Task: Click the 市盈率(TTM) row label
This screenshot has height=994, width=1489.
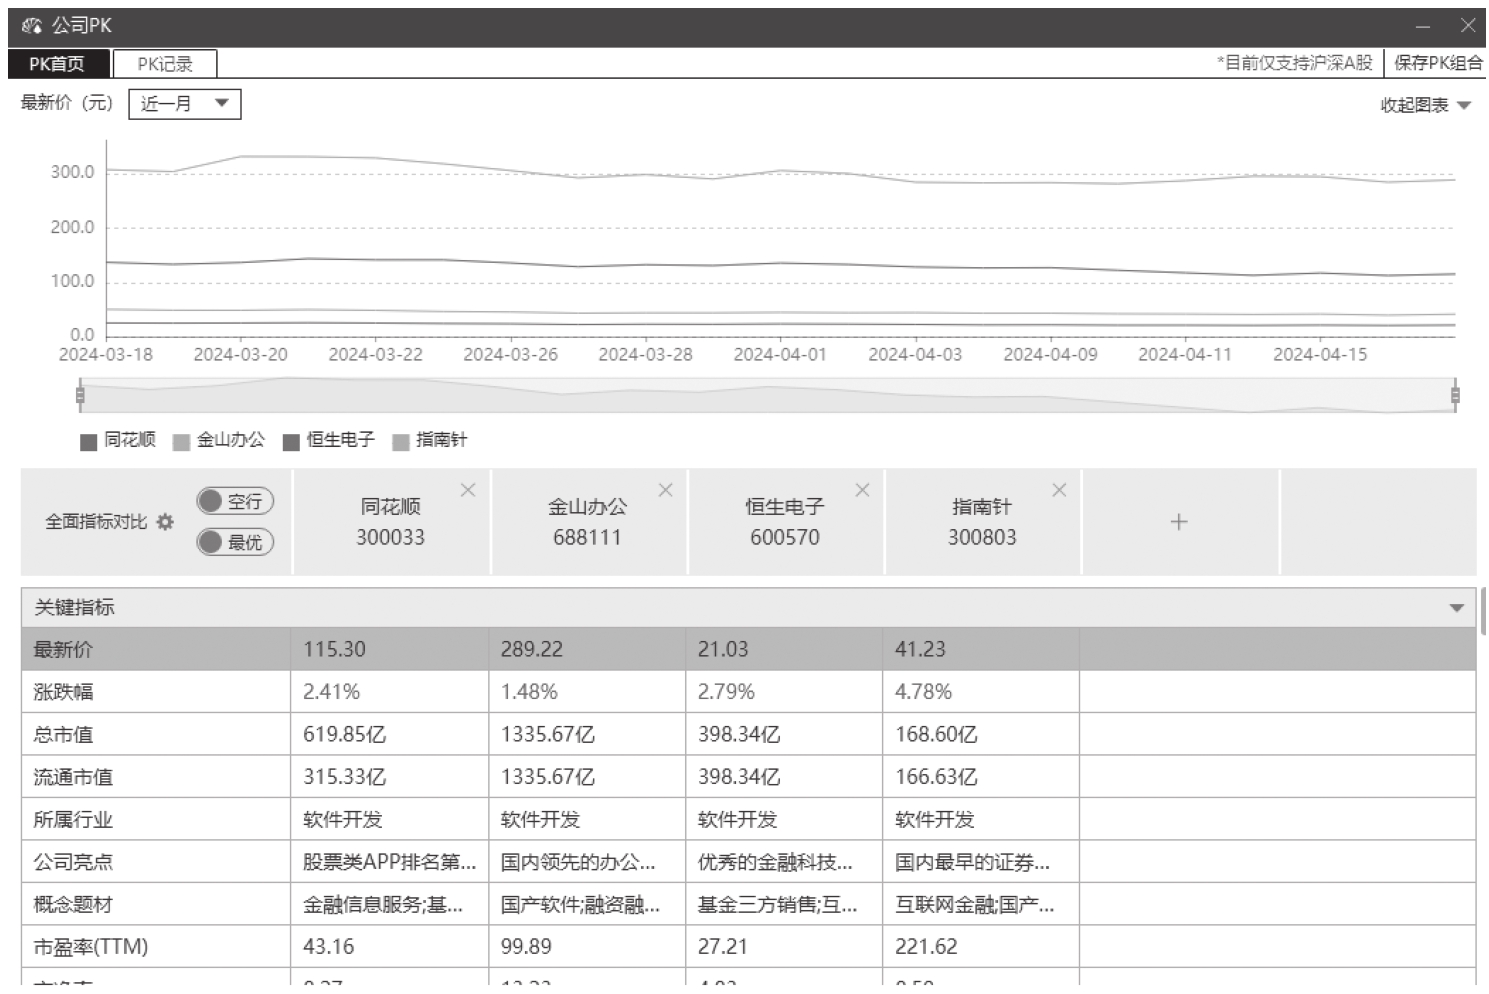Action: coord(91,947)
